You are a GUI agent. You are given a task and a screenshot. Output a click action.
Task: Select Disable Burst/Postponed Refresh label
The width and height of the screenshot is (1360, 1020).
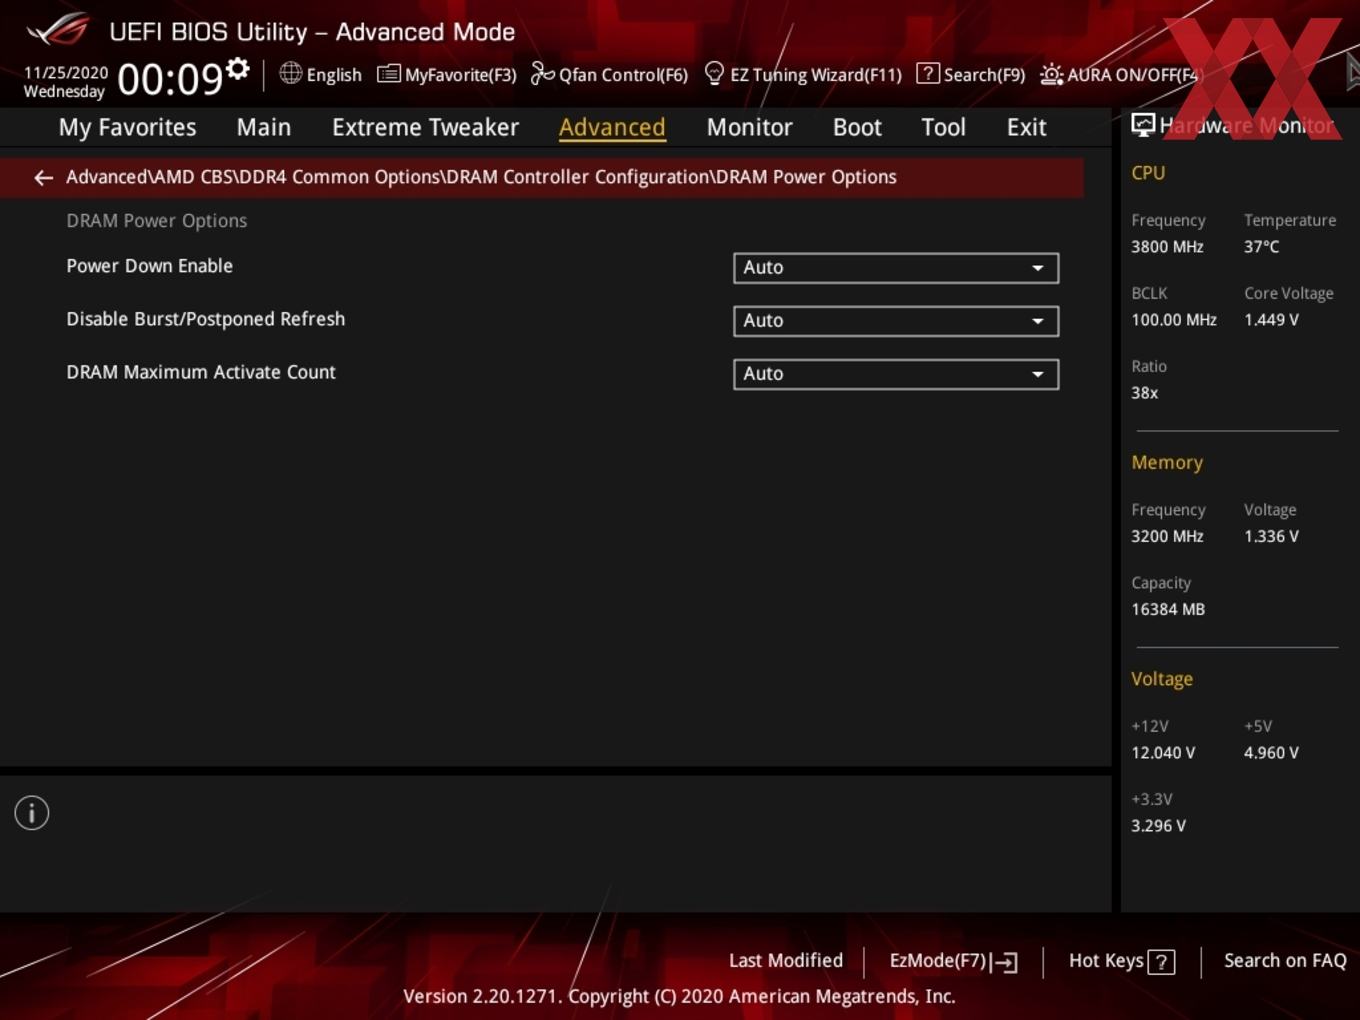205,319
